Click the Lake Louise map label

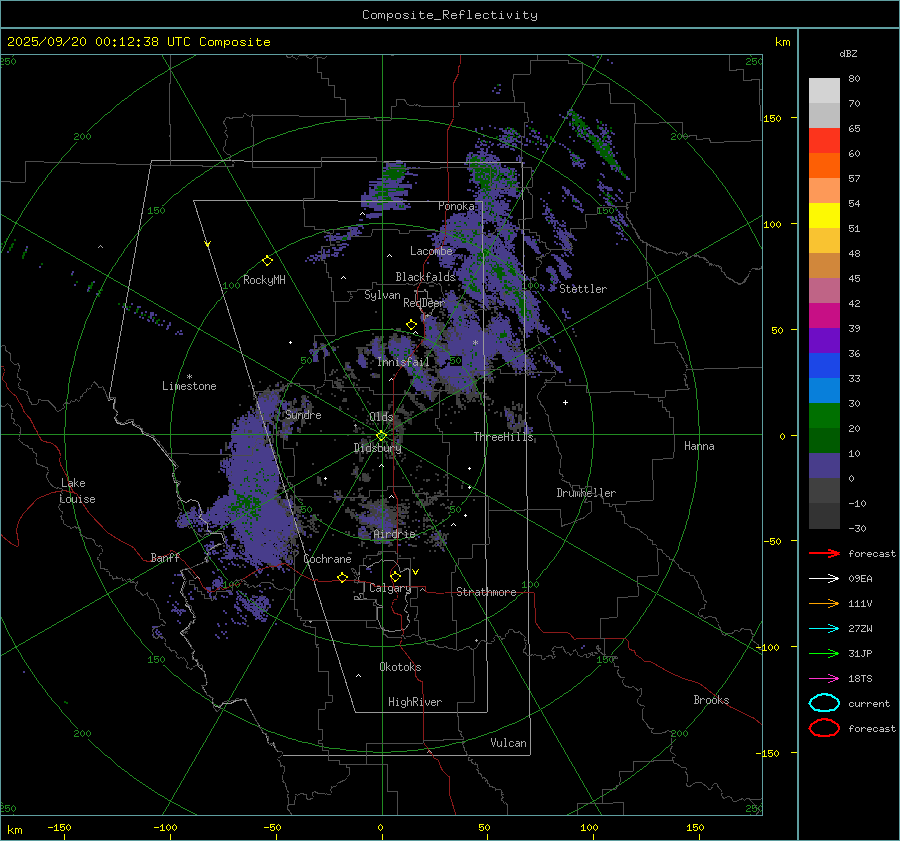point(77,491)
